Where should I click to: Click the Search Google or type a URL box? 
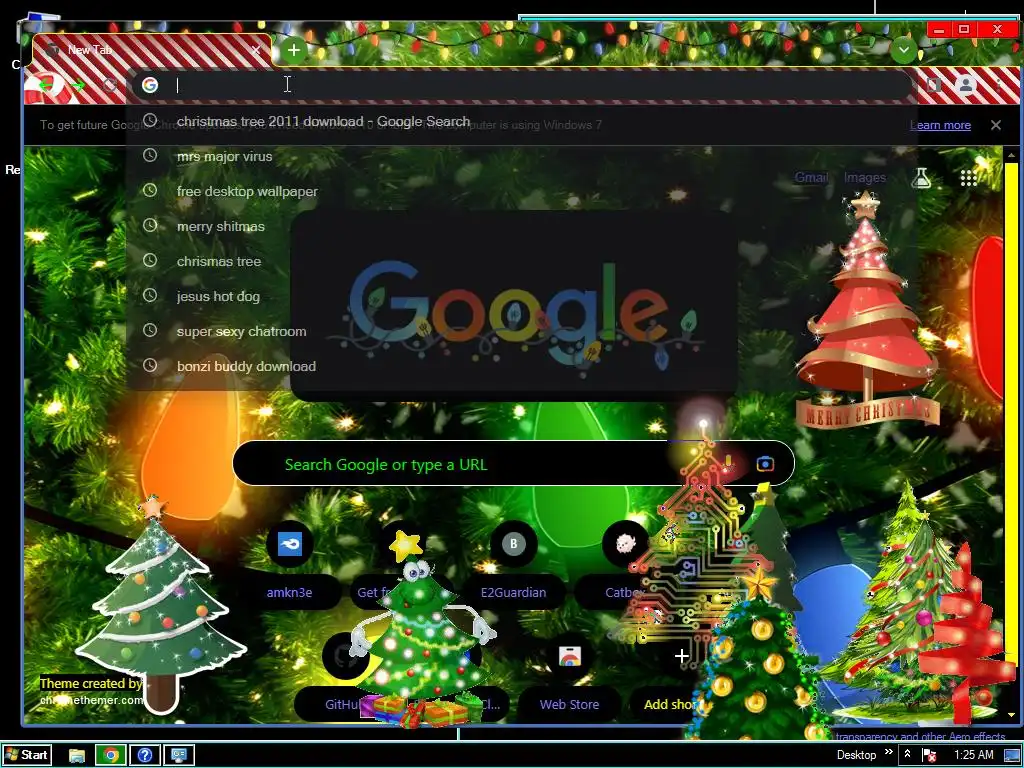513,464
